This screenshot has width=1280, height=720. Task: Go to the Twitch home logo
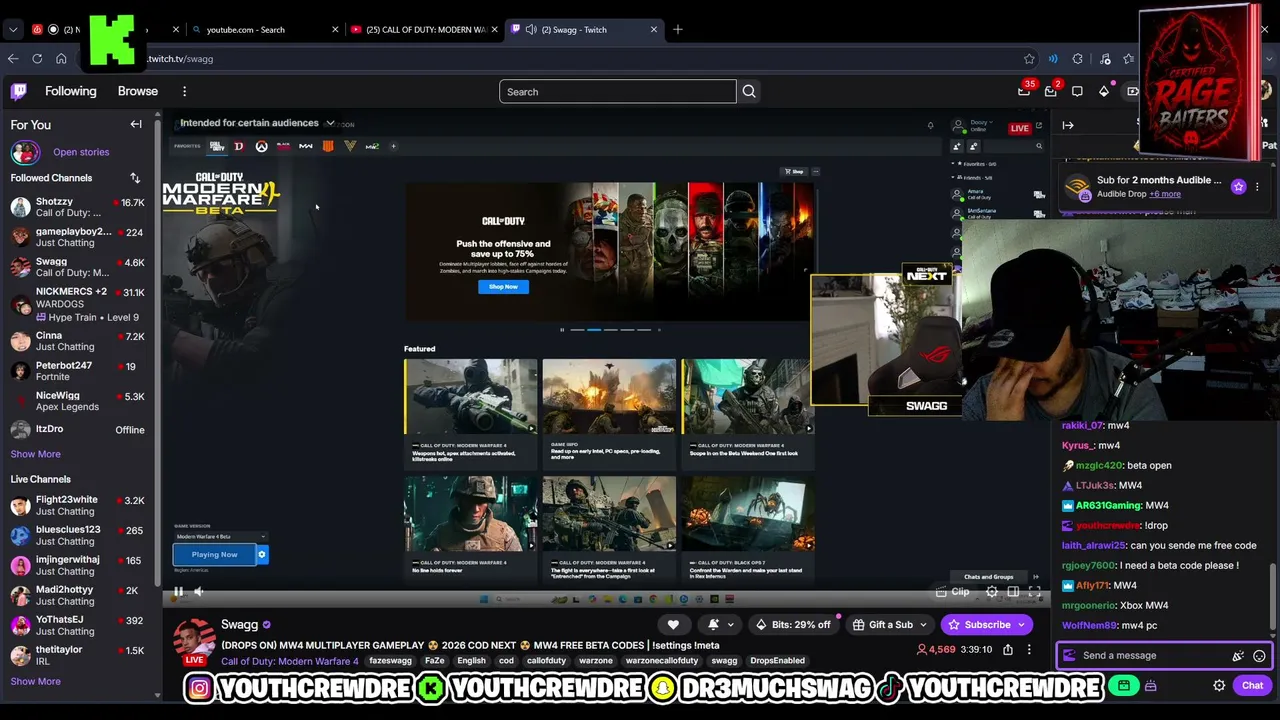18,92
